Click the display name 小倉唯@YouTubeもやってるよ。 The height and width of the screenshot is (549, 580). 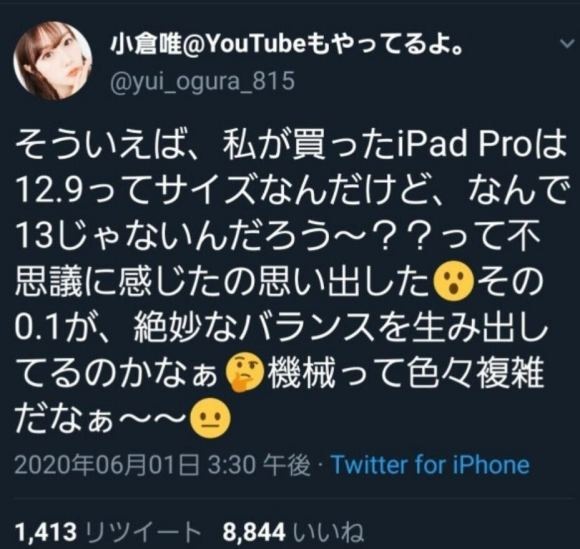(x=287, y=46)
